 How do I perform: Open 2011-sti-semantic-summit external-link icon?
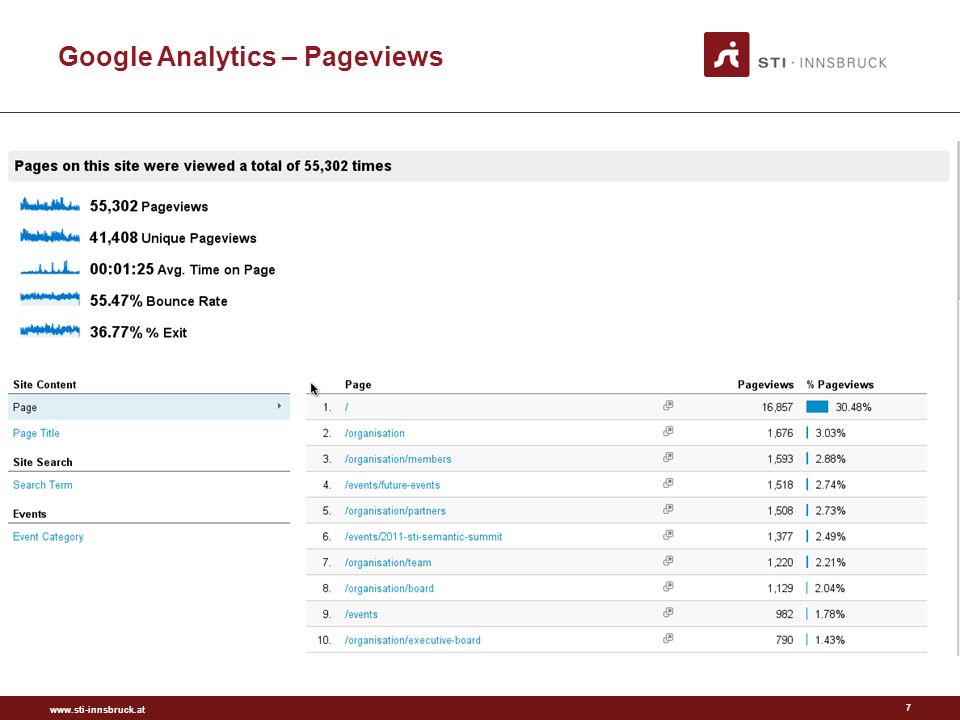[x=668, y=534]
